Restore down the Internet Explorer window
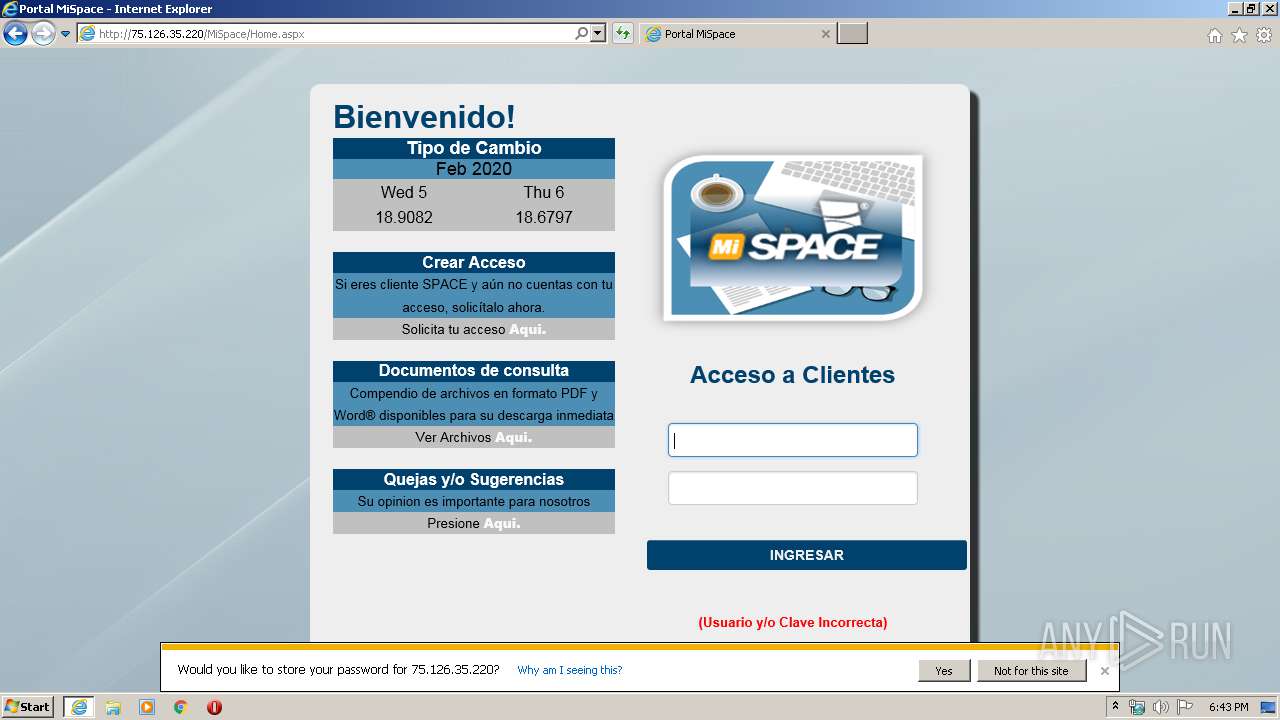The image size is (1280, 720). pos(1251,8)
